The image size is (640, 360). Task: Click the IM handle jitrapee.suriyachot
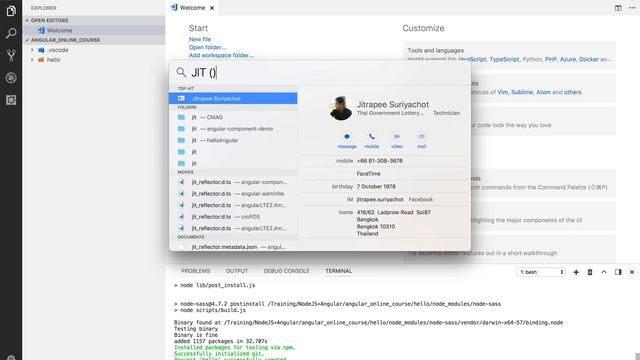coord(380,200)
